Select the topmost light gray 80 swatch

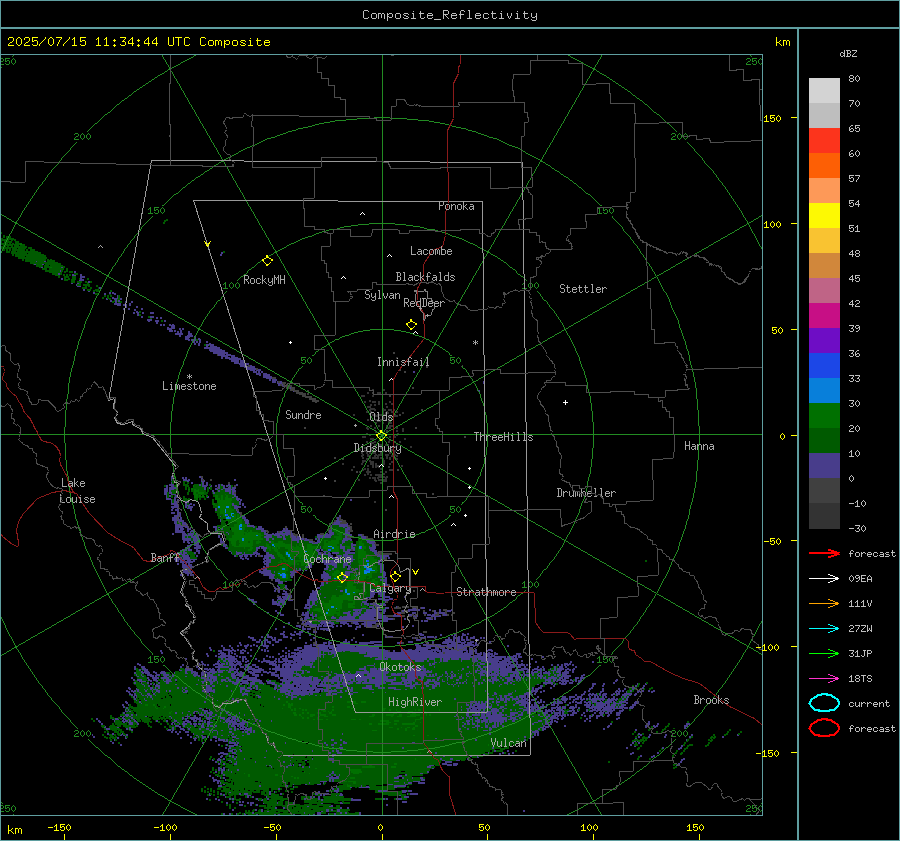click(824, 91)
